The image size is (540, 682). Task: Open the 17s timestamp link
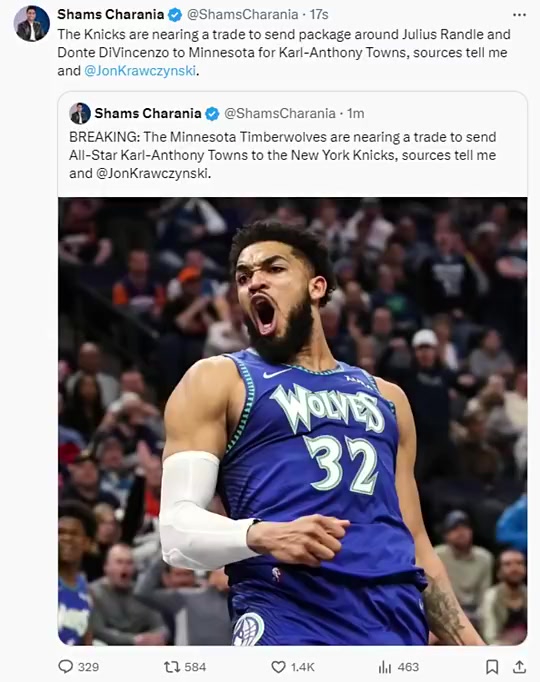pyautogui.click(x=319, y=15)
